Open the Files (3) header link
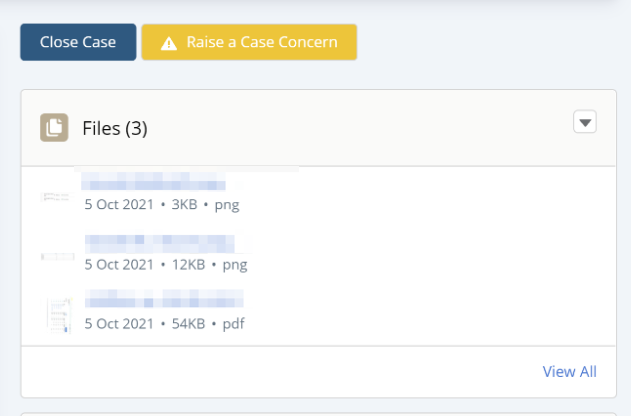This screenshot has width=631, height=416. click(x=115, y=128)
